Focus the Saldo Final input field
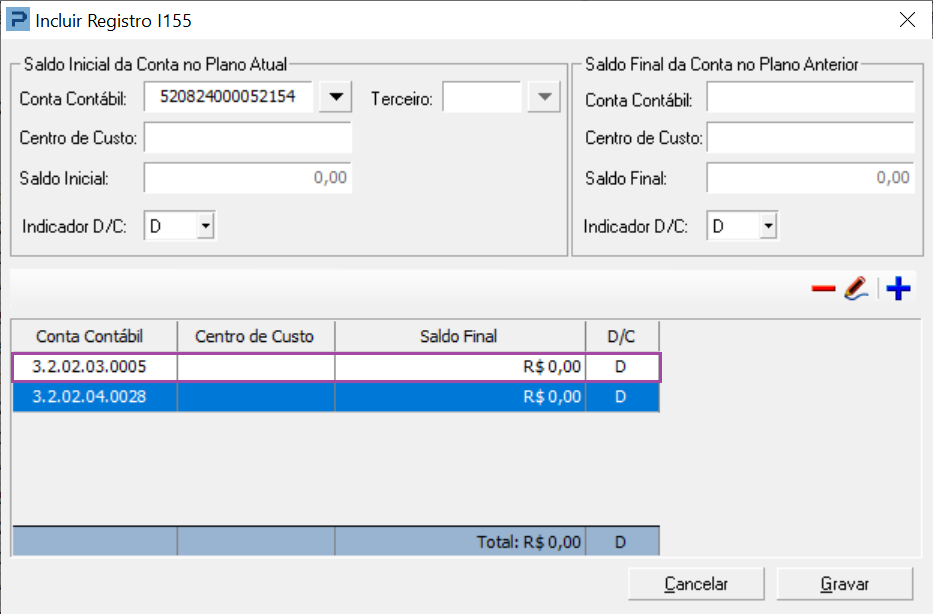933x614 pixels. tap(810, 178)
